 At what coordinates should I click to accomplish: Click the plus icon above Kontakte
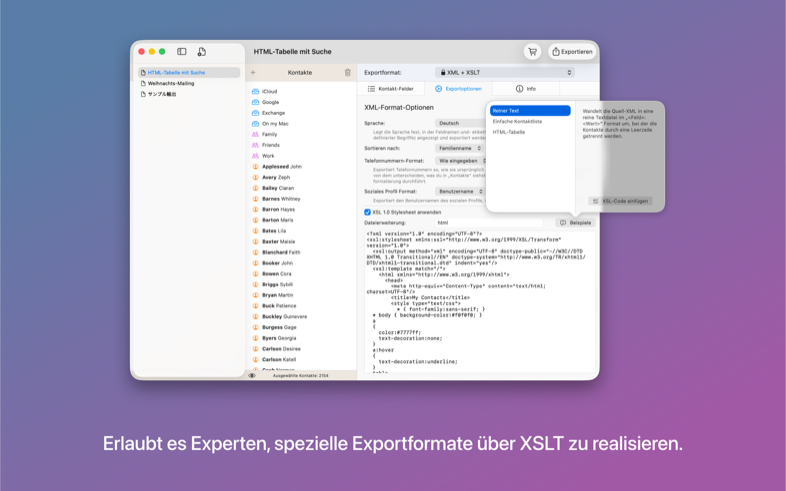pos(253,73)
